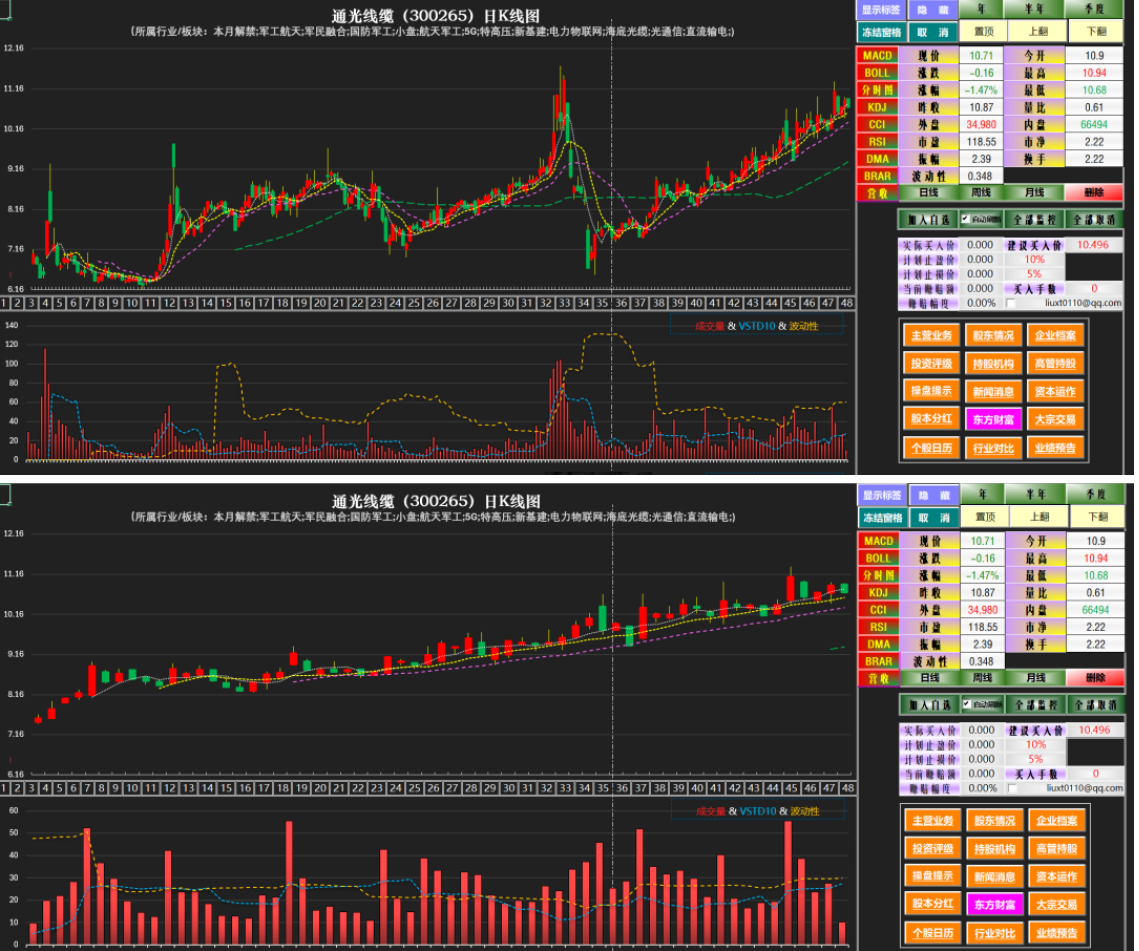Open 投资评级 in the upper panel
1139x951 pixels.
pyautogui.click(x=931, y=363)
